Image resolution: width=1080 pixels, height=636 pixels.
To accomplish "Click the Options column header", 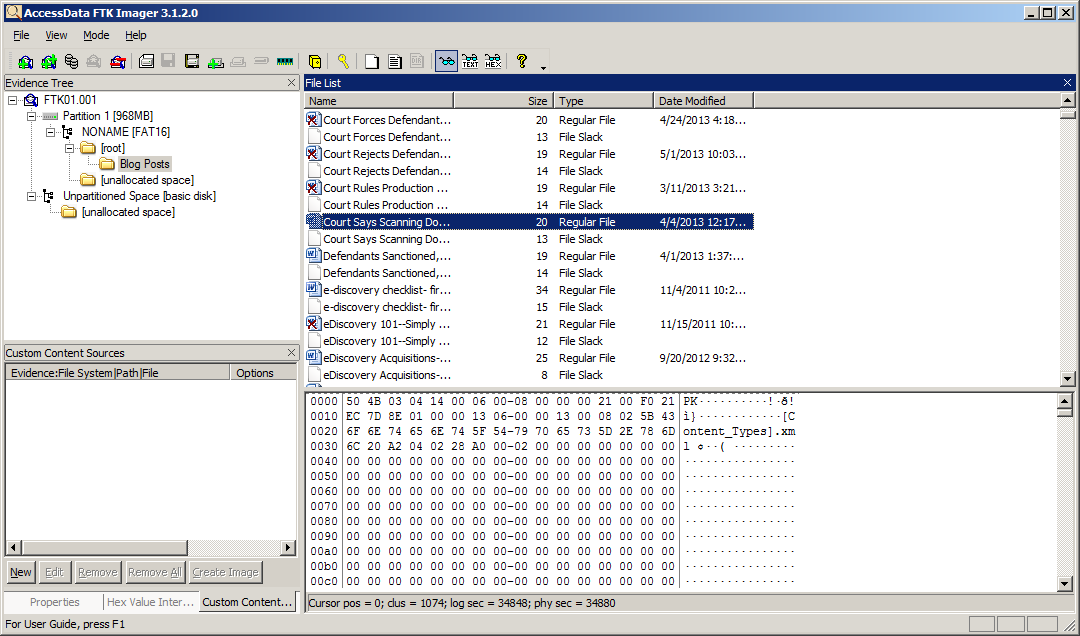I will pyautogui.click(x=263, y=373).
